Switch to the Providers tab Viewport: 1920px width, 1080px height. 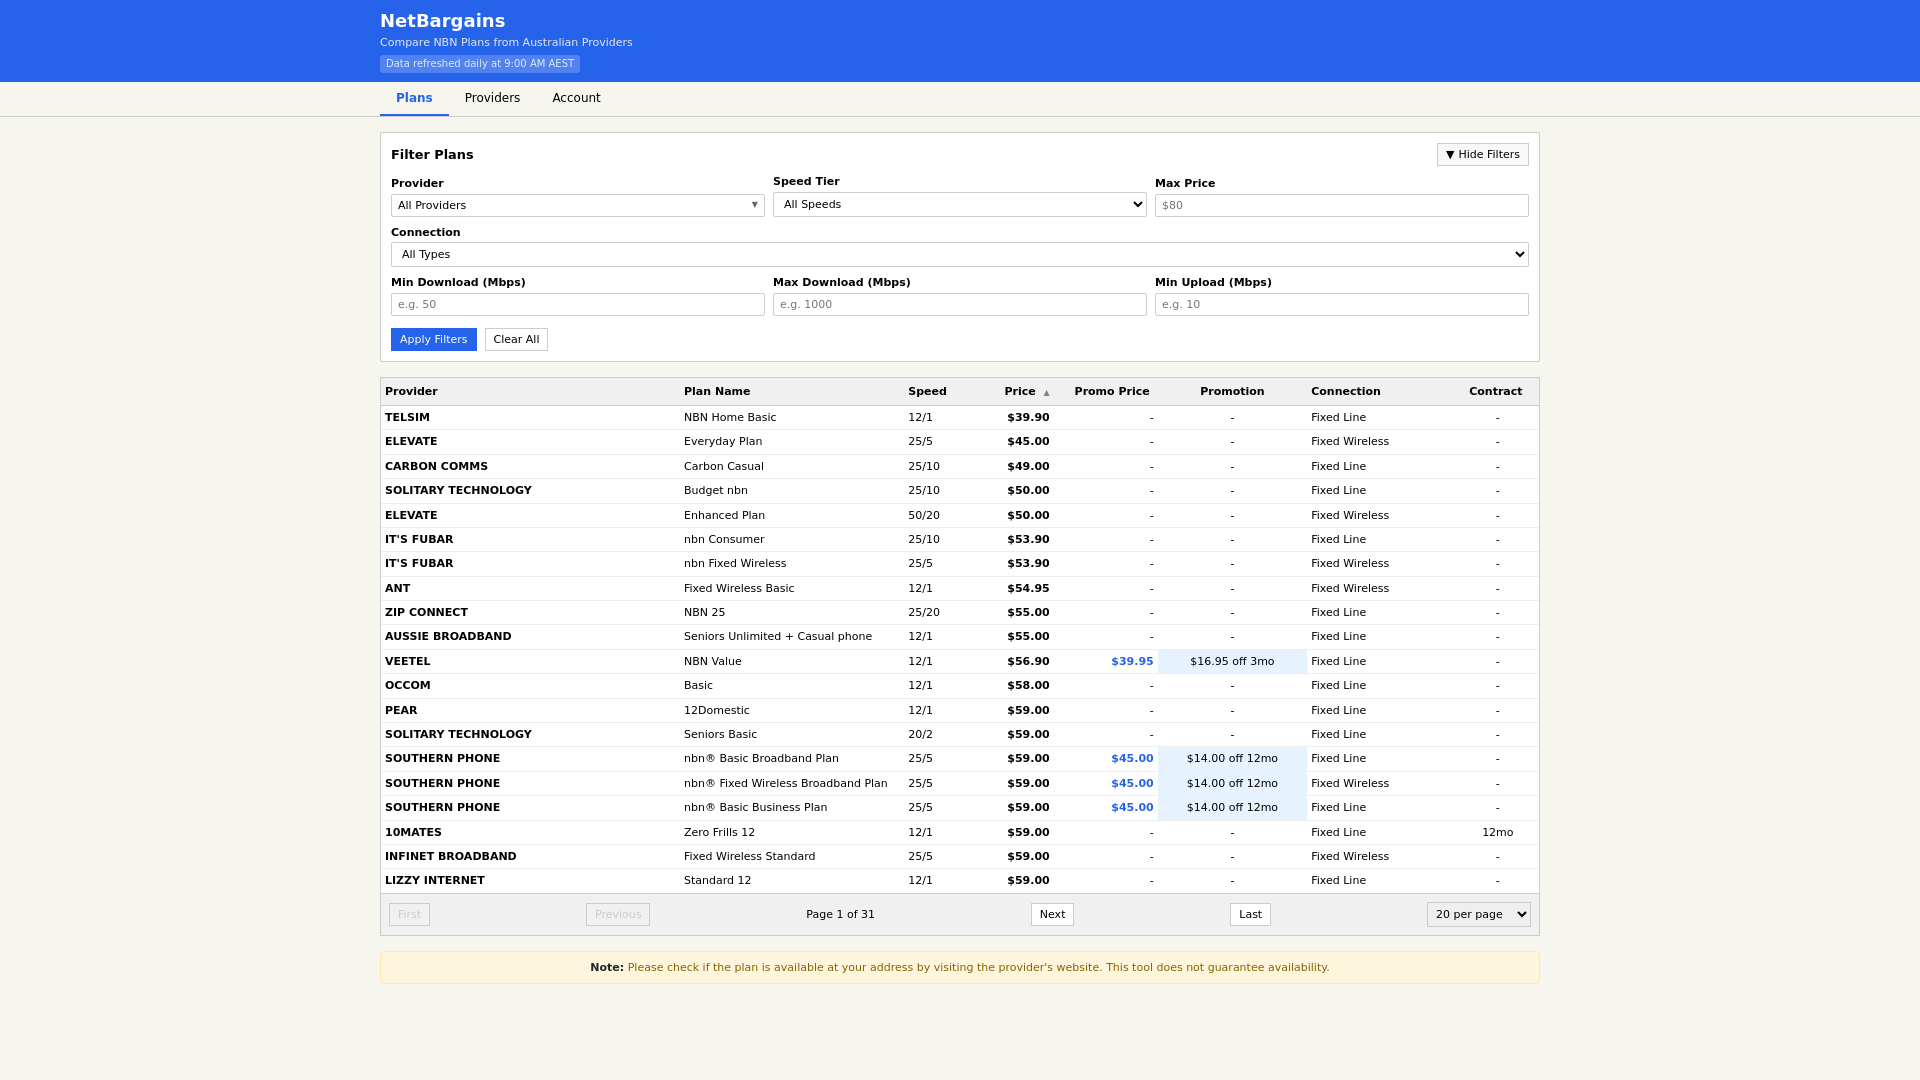tap(492, 98)
